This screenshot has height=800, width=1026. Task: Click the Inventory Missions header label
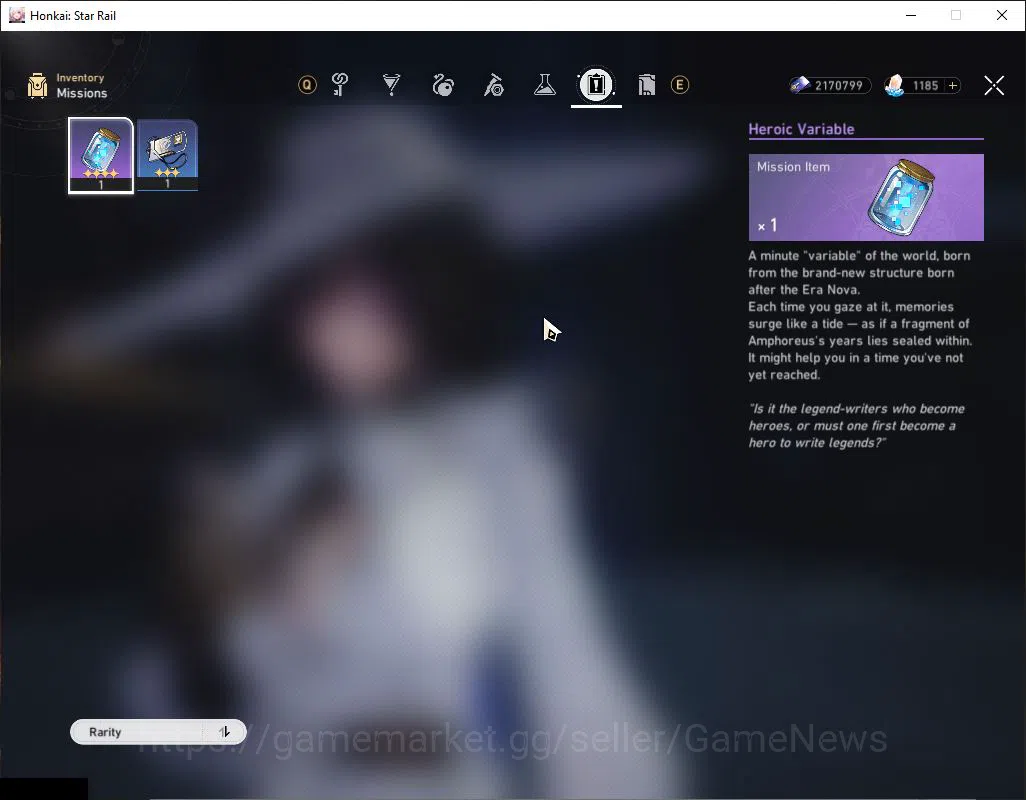click(x=82, y=86)
